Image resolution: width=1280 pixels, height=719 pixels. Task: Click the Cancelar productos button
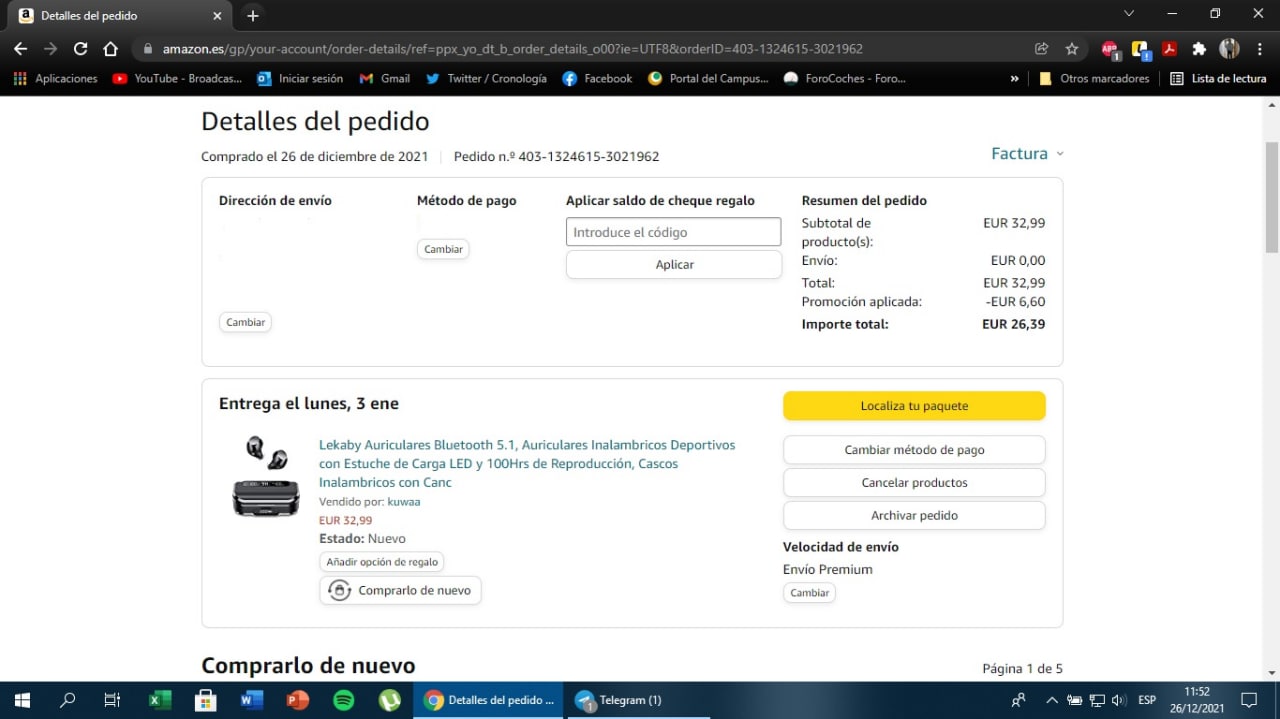[914, 483]
